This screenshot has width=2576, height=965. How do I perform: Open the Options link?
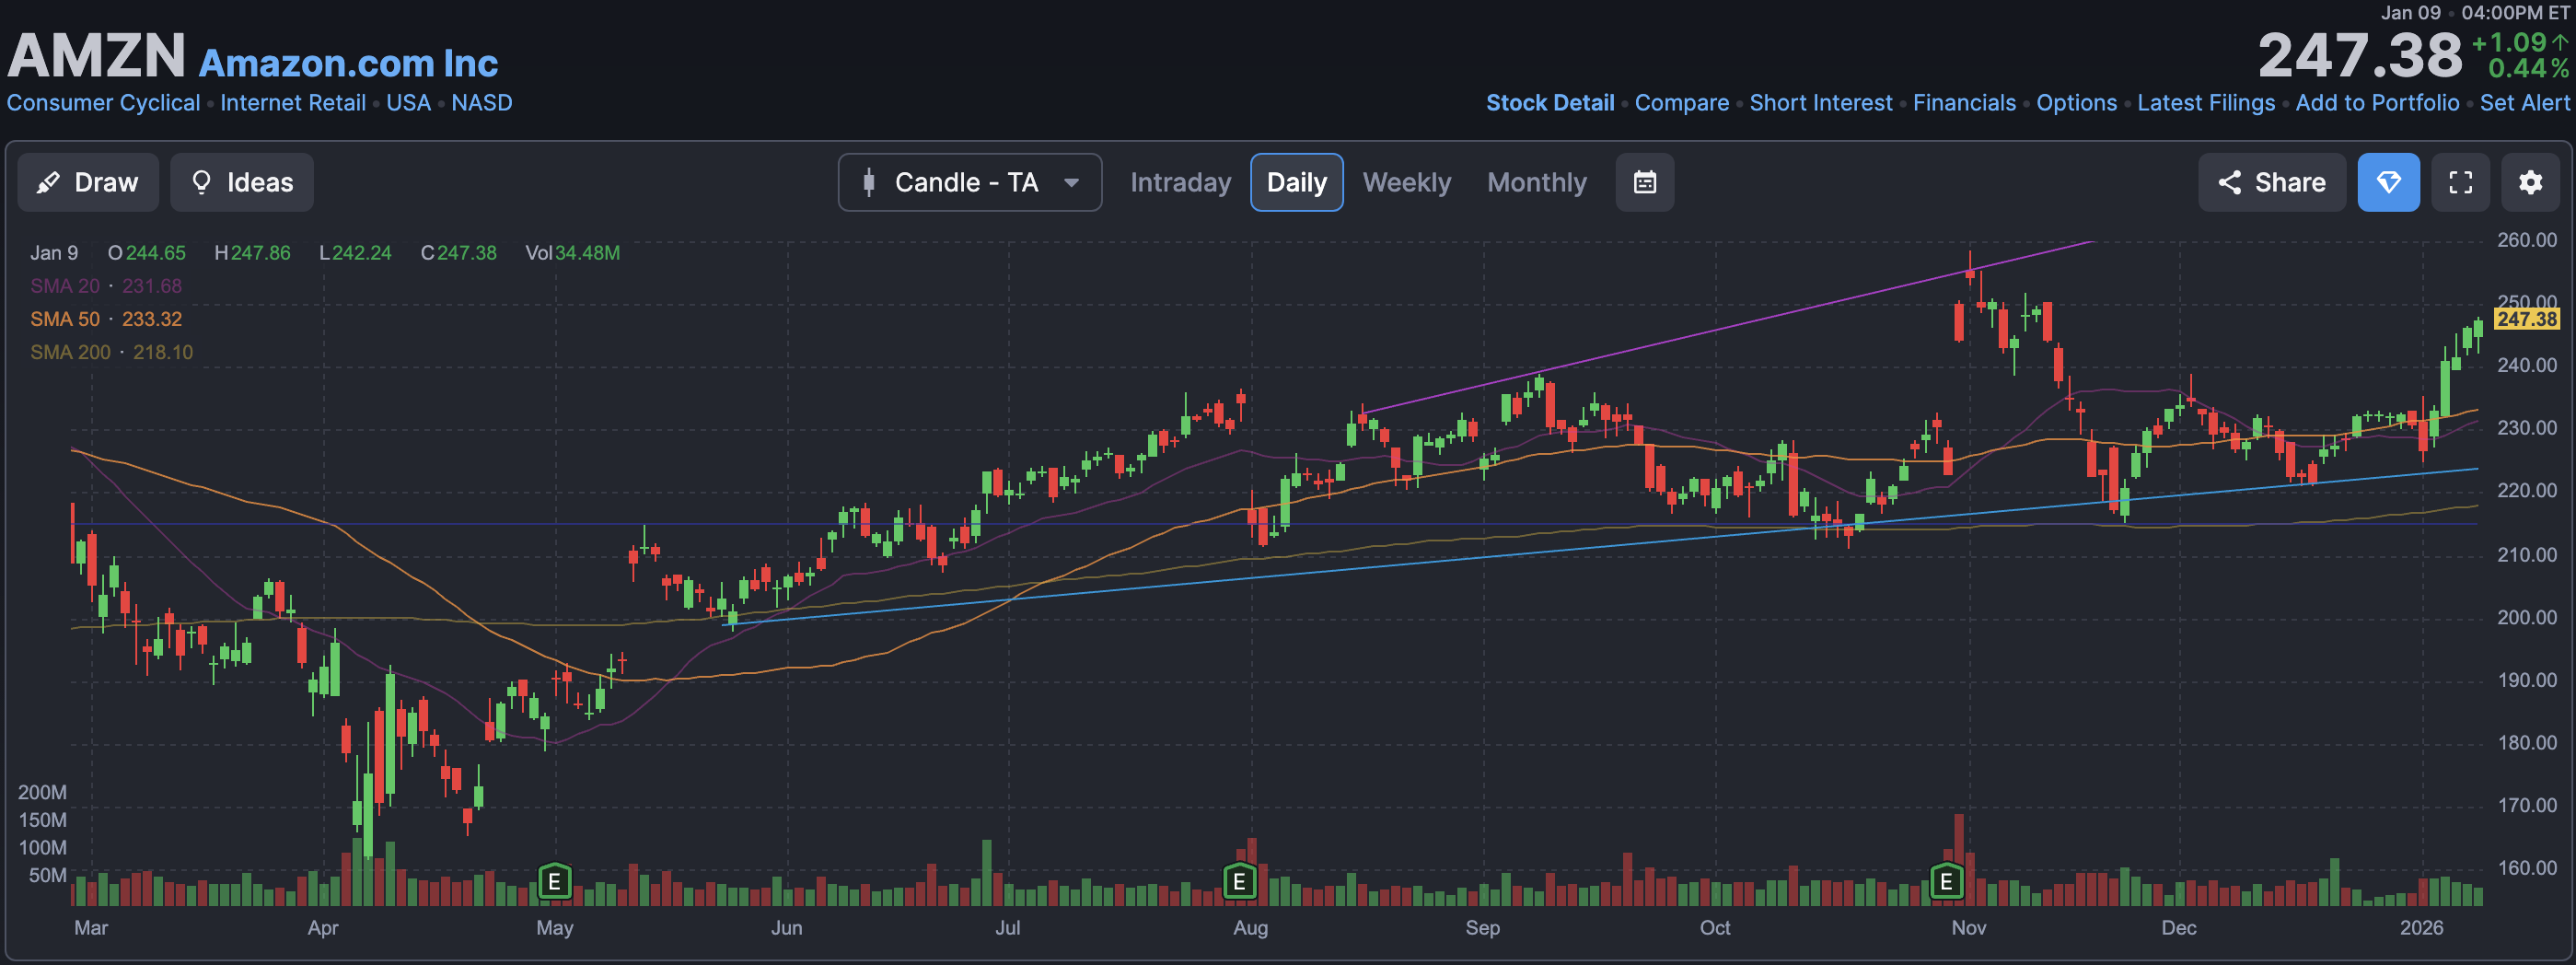coord(2077,103)
